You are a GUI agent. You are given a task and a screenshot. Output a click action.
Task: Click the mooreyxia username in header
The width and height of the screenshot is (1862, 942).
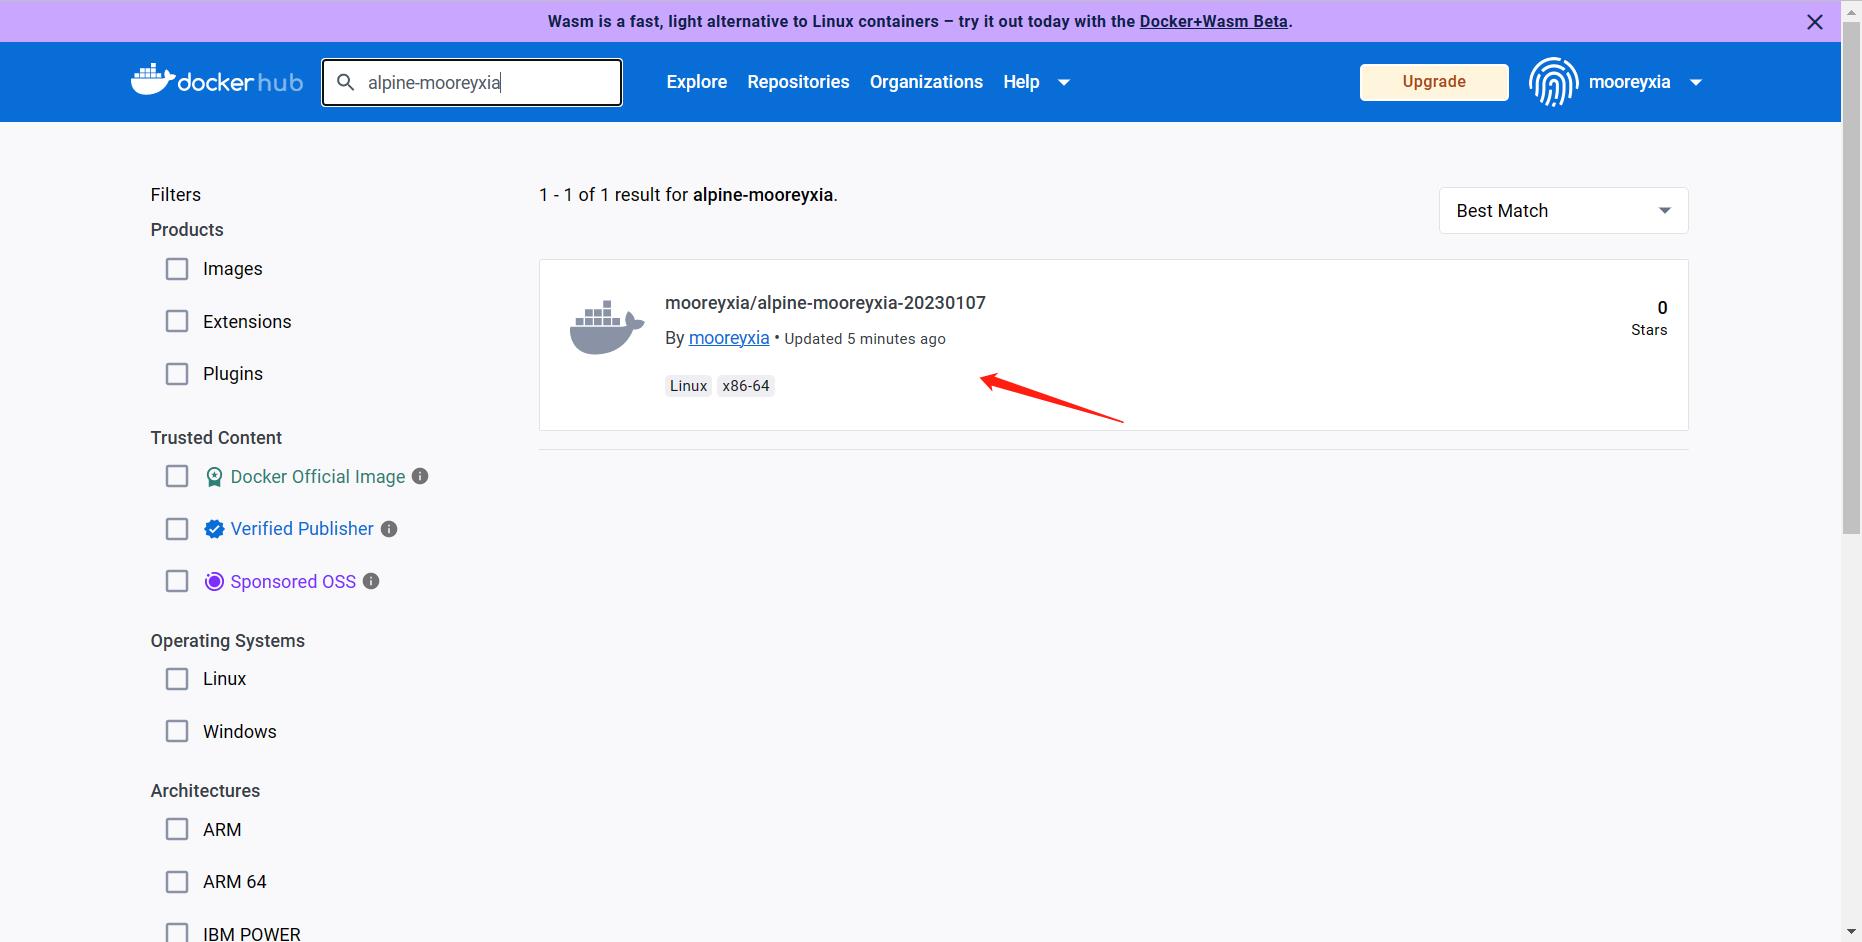[1629, 82]
